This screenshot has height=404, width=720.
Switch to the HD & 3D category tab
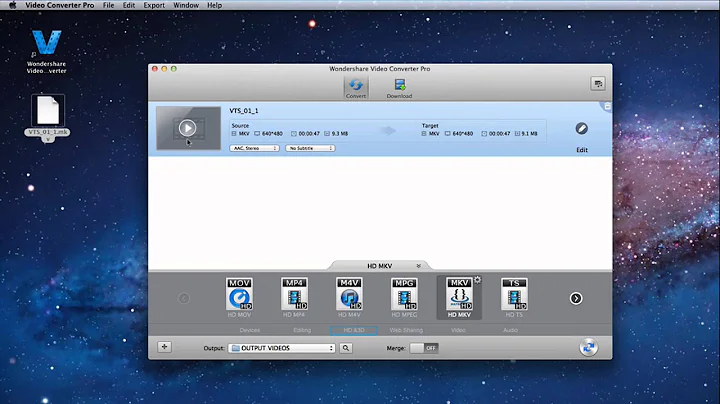[354, 330]
